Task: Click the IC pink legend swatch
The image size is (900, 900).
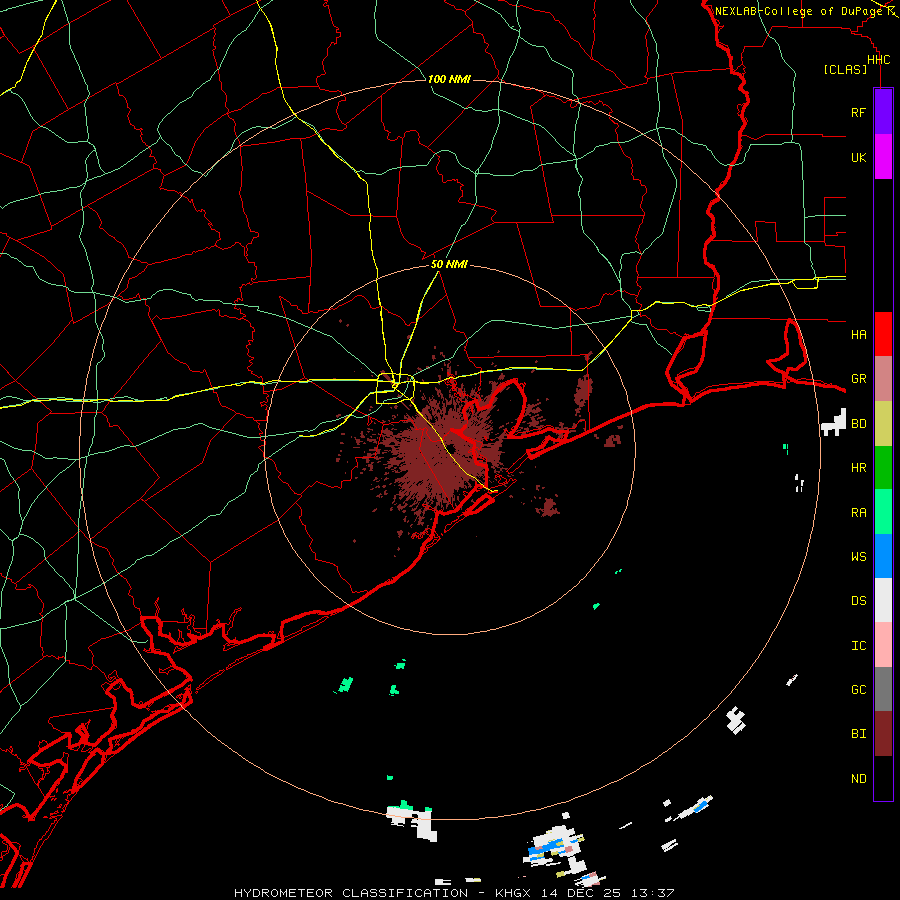Action: tap(883, 645)
